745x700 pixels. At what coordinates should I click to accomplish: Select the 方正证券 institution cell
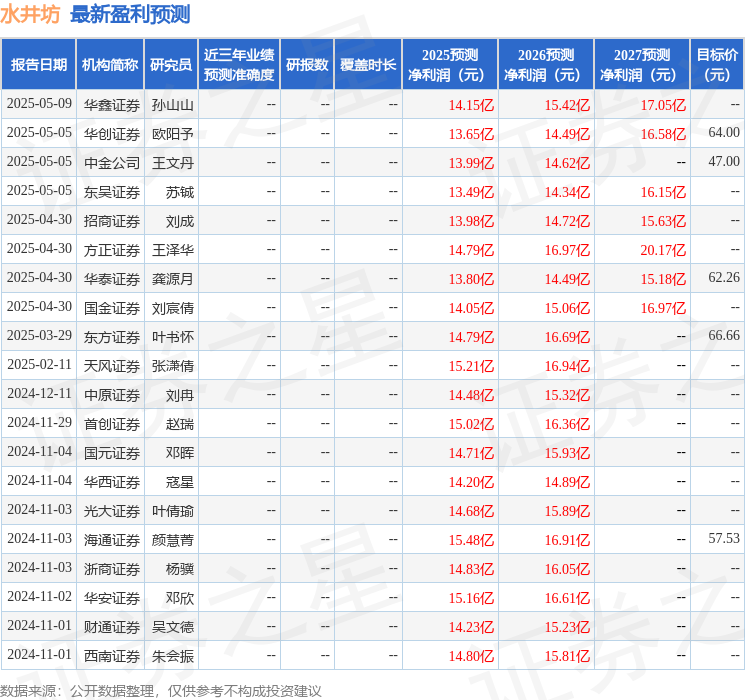point(112,249)
